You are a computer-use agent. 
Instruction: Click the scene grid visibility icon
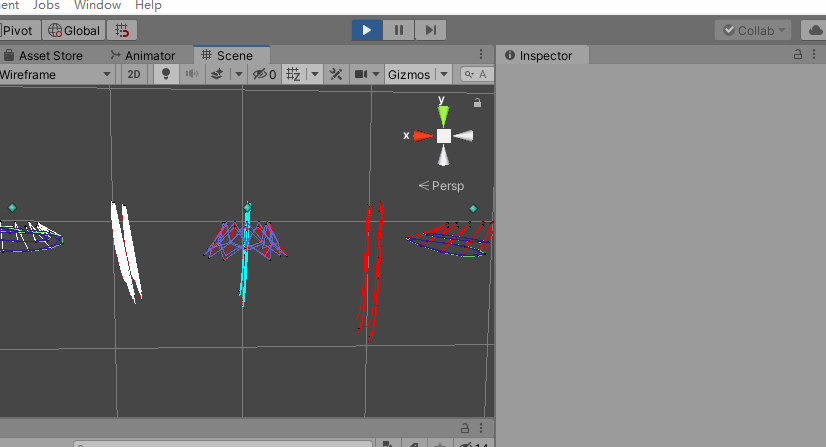coord(294,74)
